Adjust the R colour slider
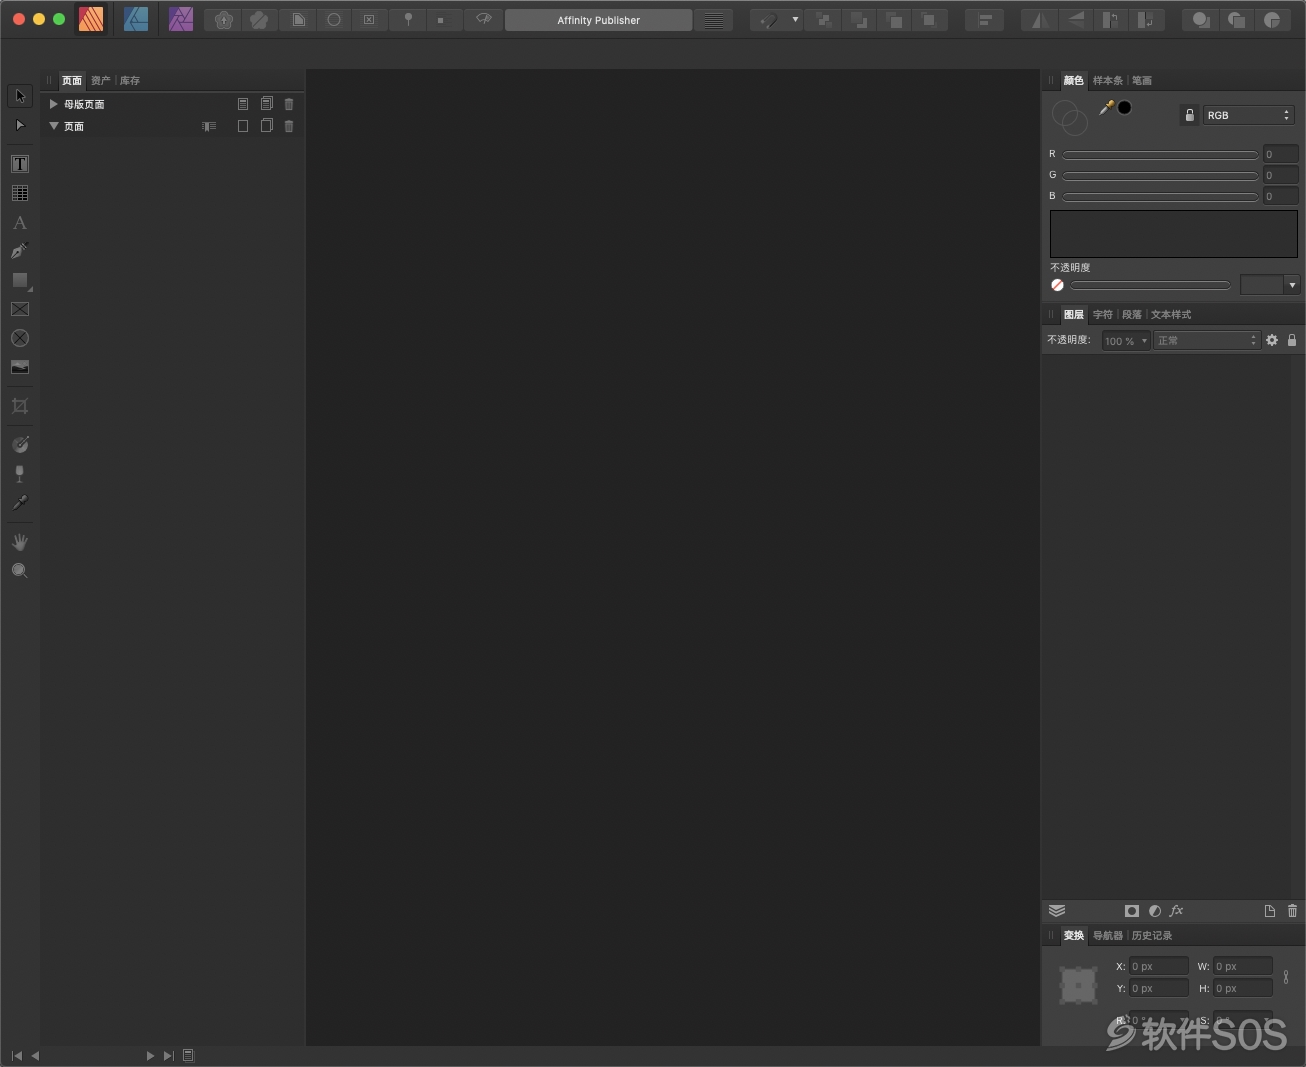1306x1067 pixels. coord(1160,154)
